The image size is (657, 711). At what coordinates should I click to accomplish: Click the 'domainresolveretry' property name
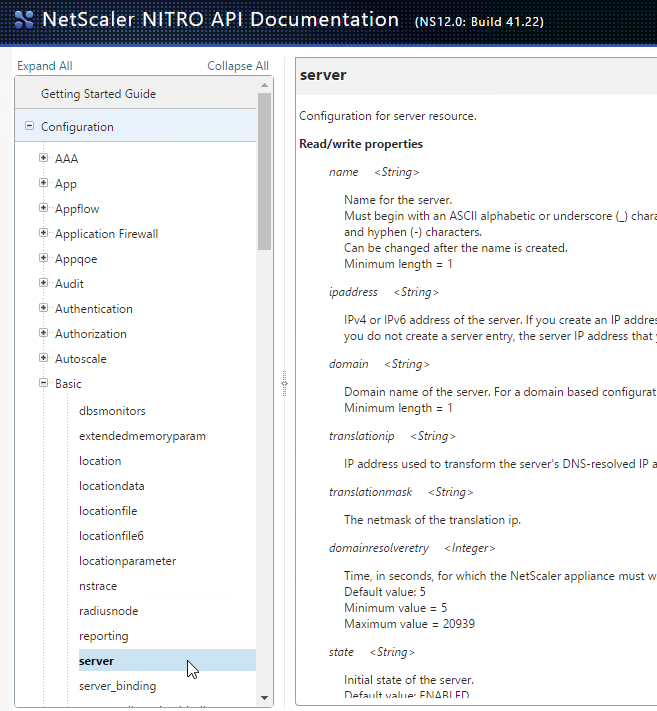379,548
